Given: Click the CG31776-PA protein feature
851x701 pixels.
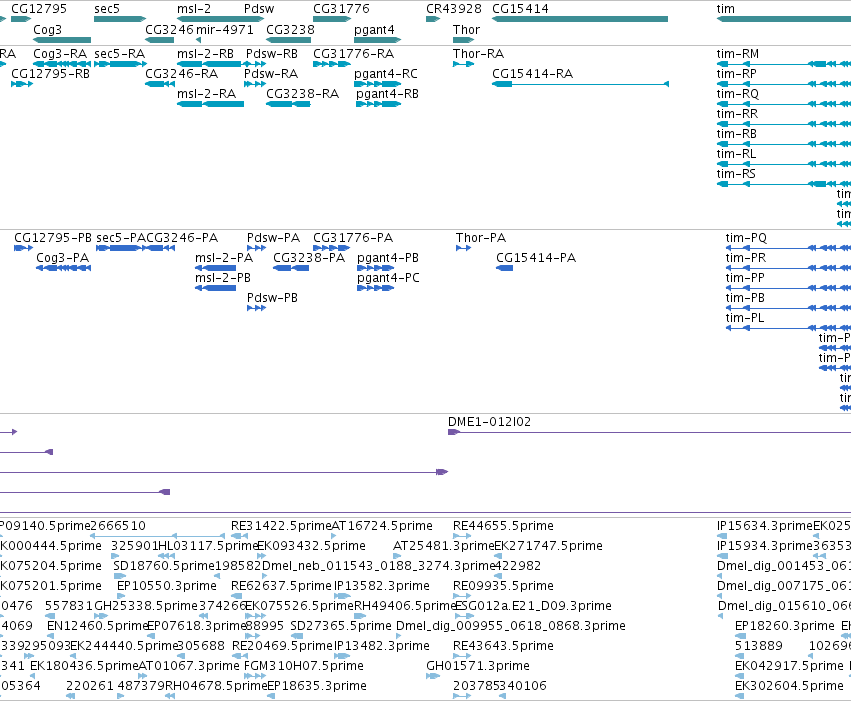Looking at the screenshot, I should (x=332, y=248).
